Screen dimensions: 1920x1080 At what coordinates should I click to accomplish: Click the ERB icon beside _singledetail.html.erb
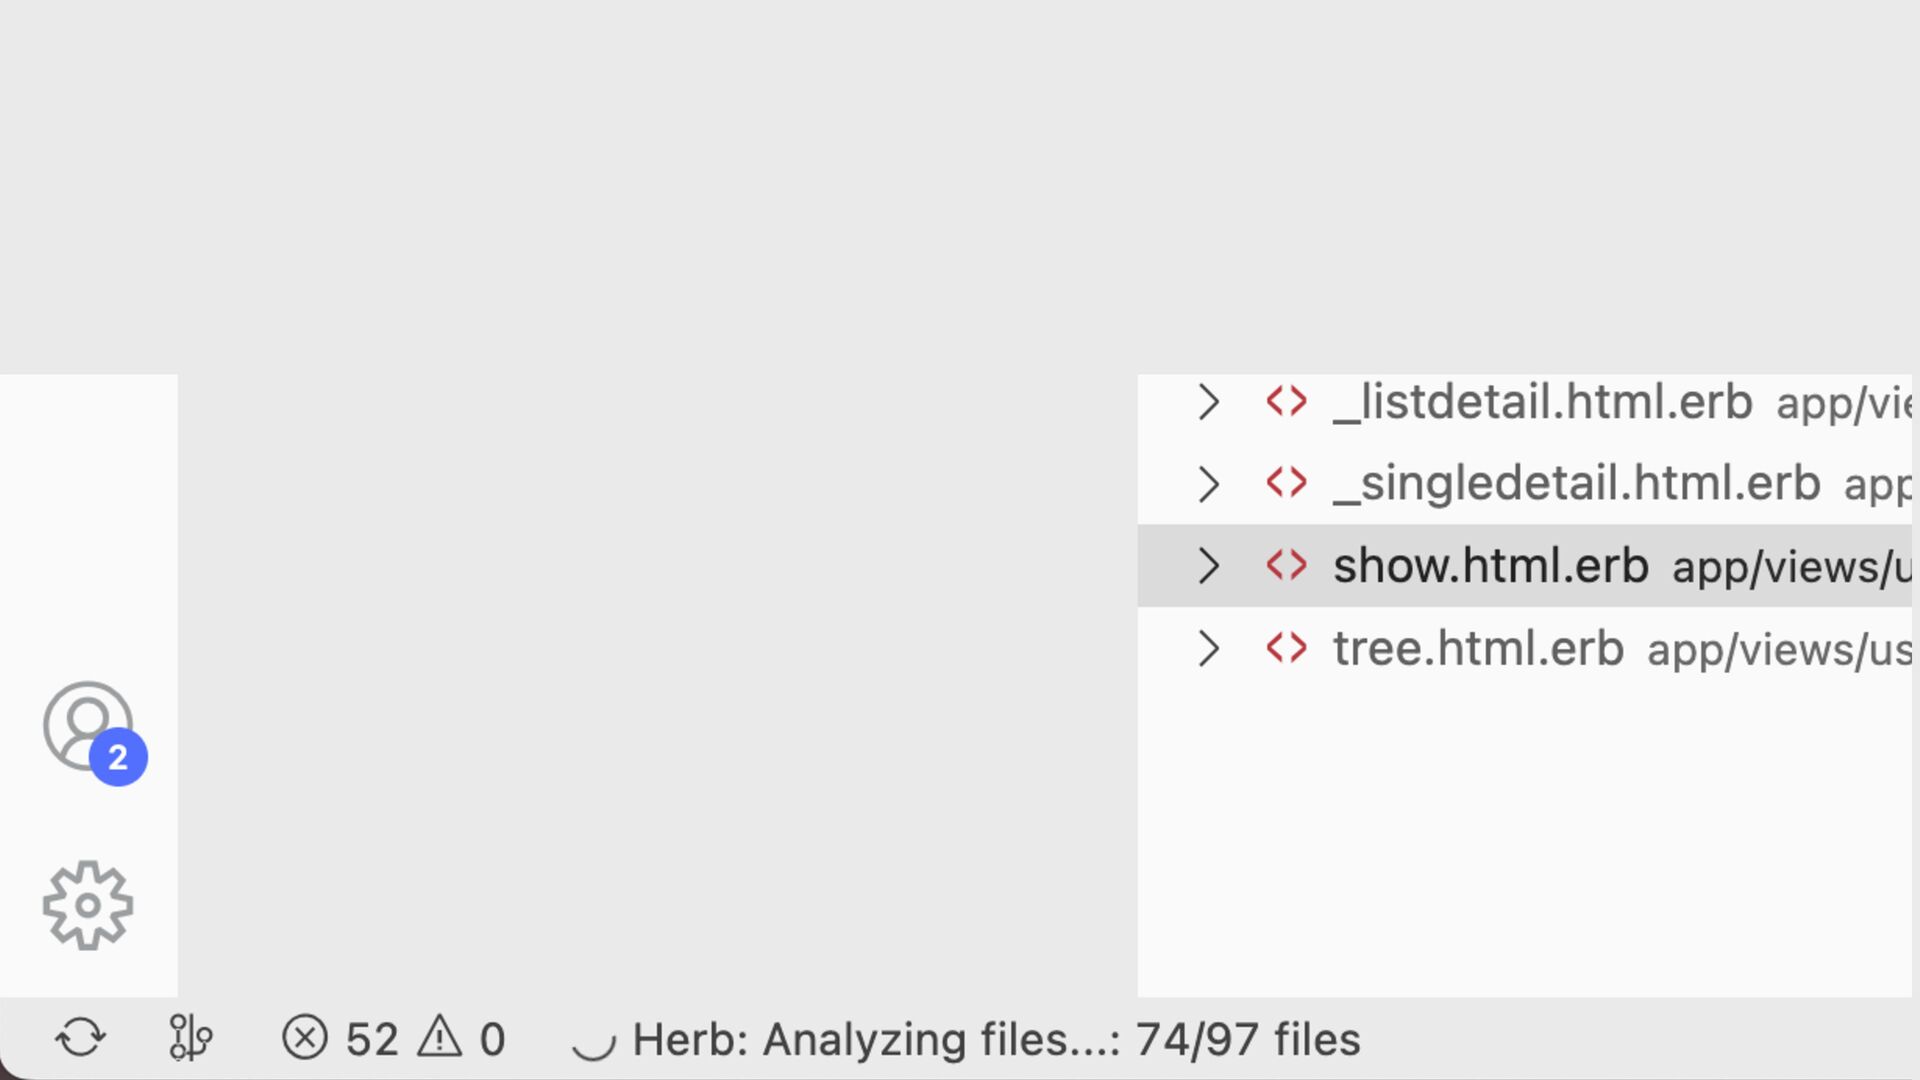pos(1286,483)
